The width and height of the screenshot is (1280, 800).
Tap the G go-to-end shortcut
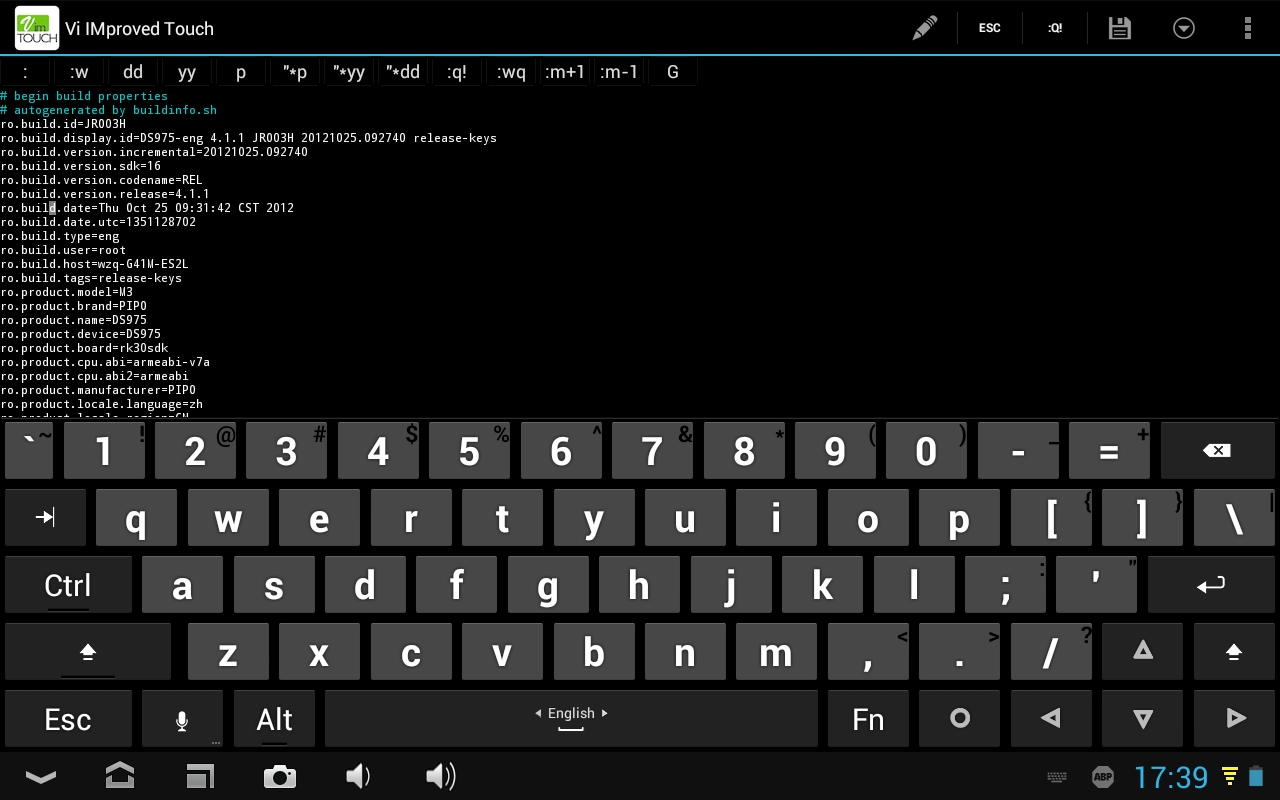(673, 72)
